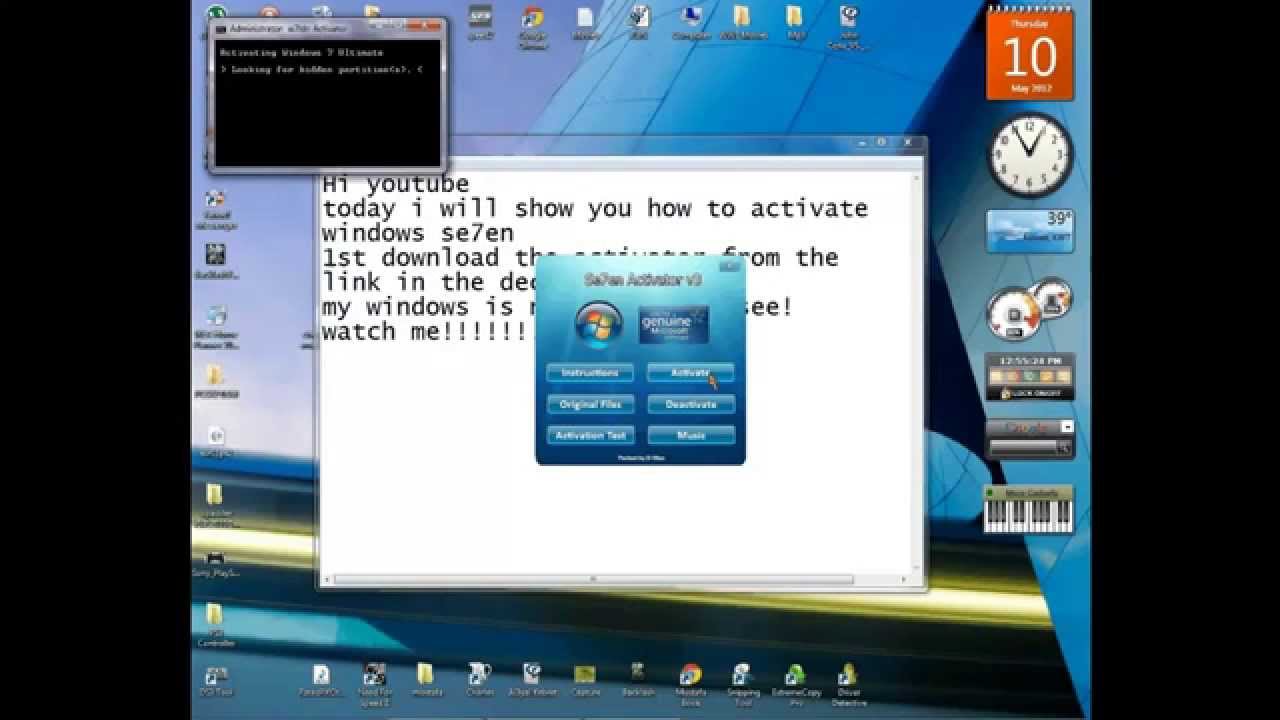1280x720 pixels.
Task: Open Google Chrome desktop shortcut at top
Action: point(533,26)
